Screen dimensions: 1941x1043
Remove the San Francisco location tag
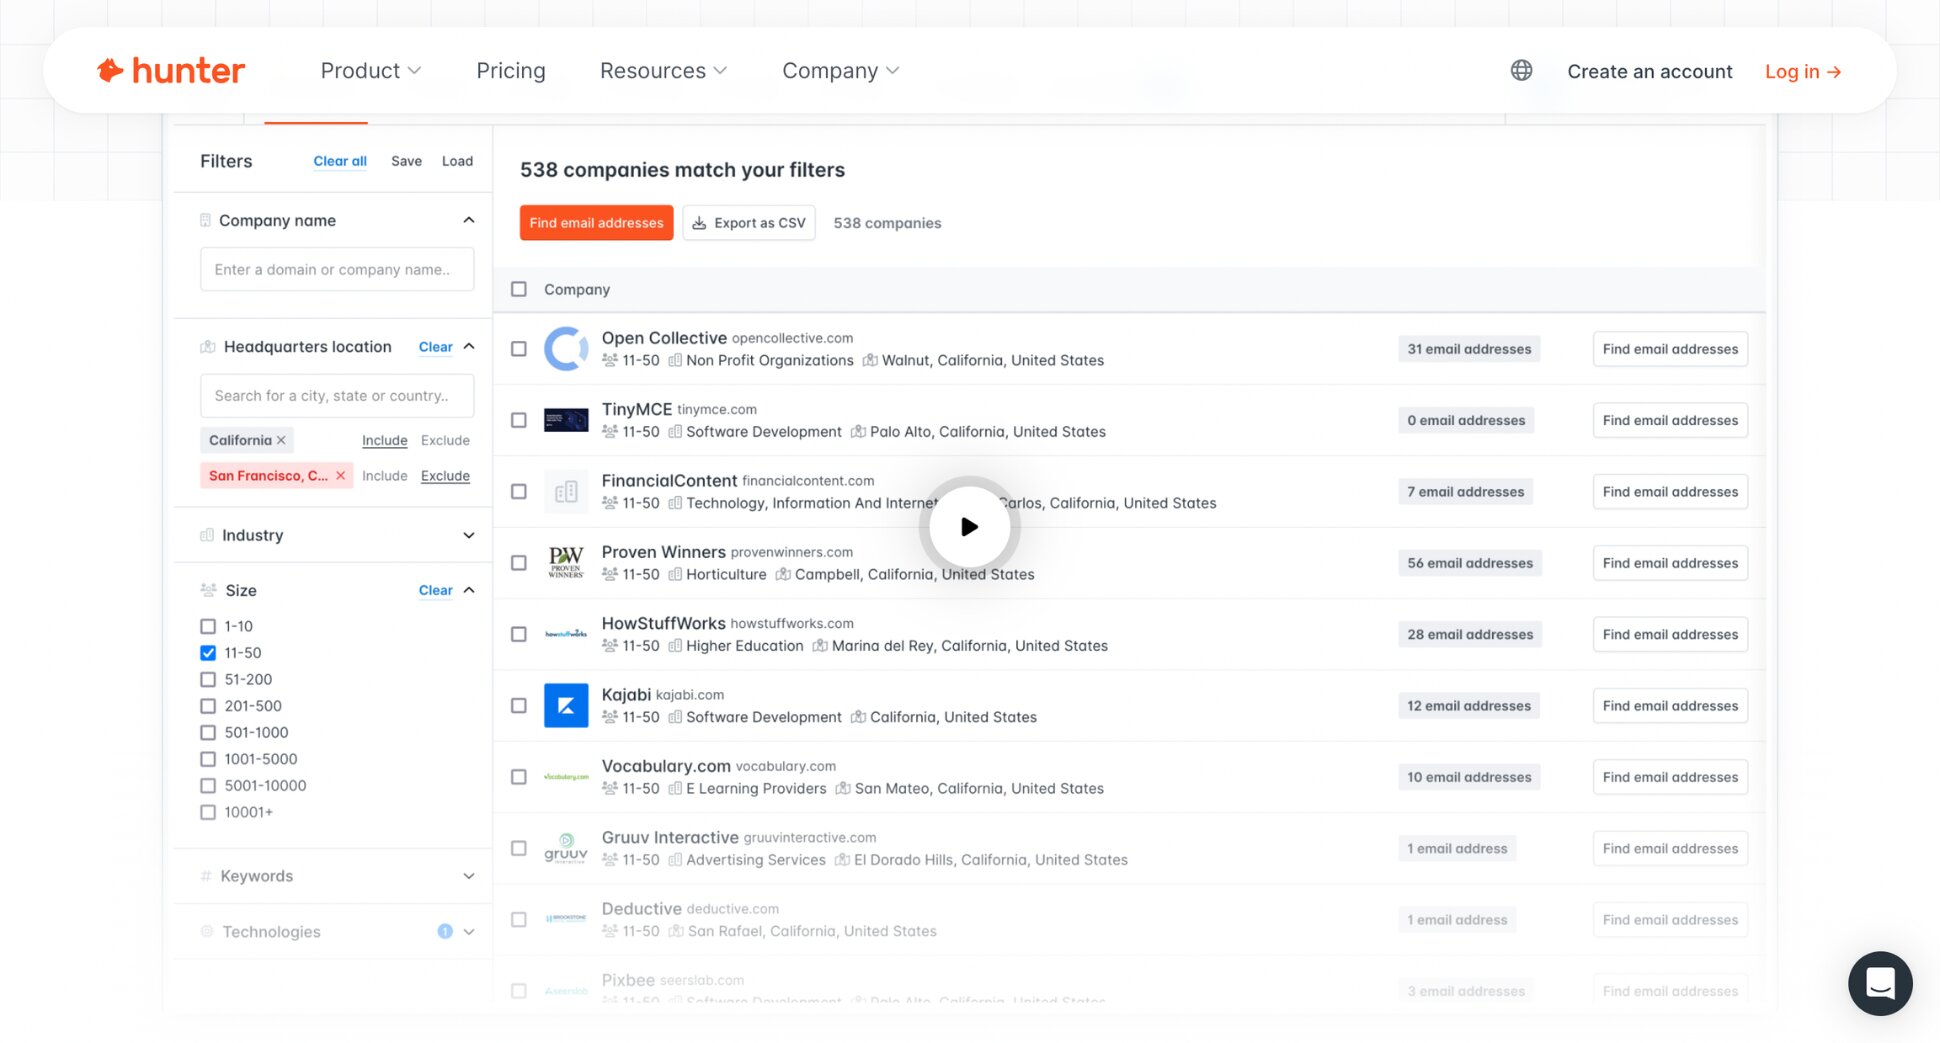341,476
